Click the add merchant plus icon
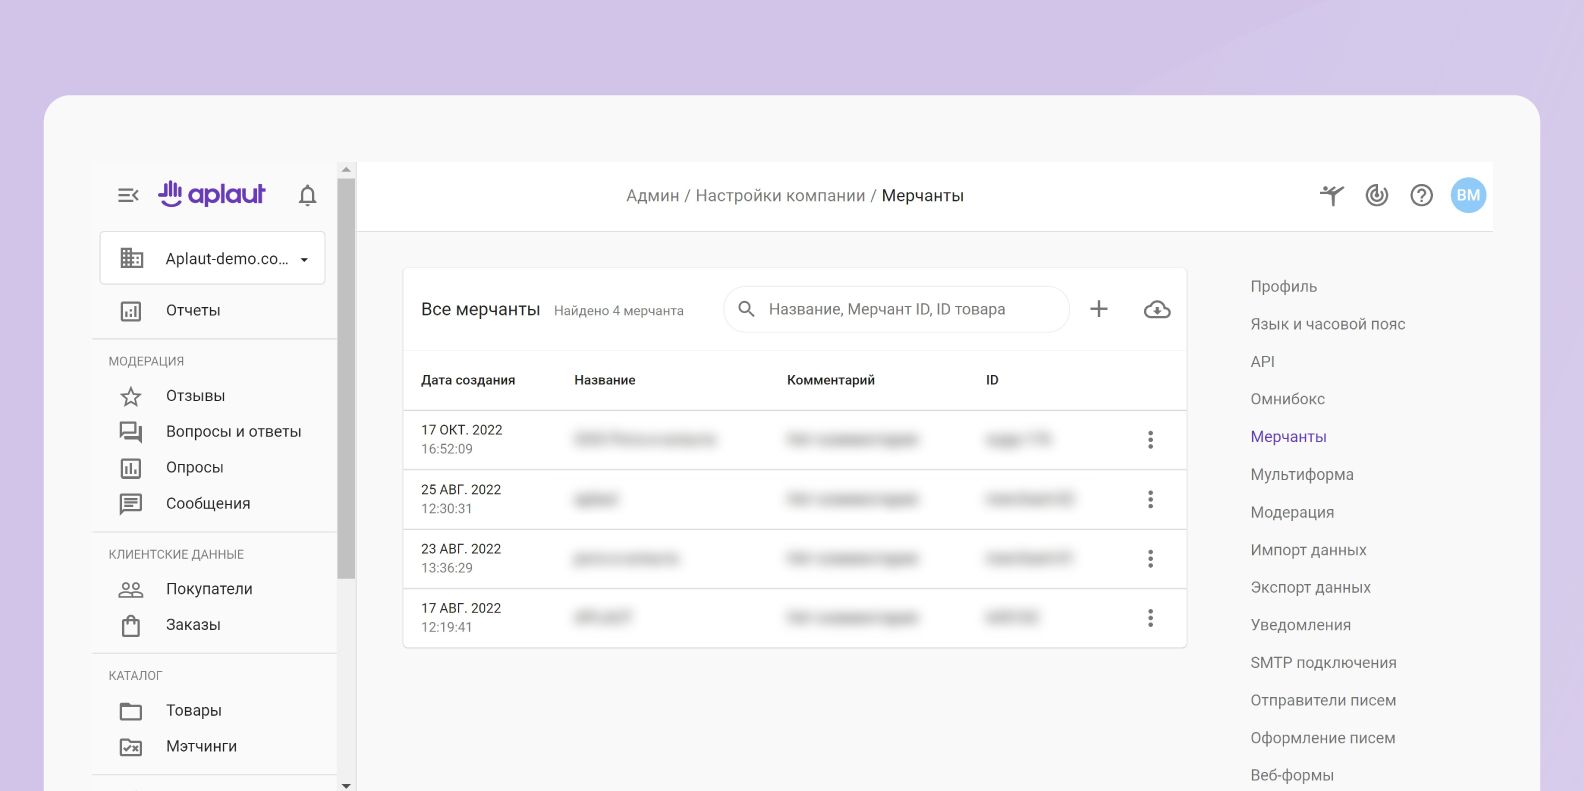The image size is (1584, 791). click(1098, 309)
